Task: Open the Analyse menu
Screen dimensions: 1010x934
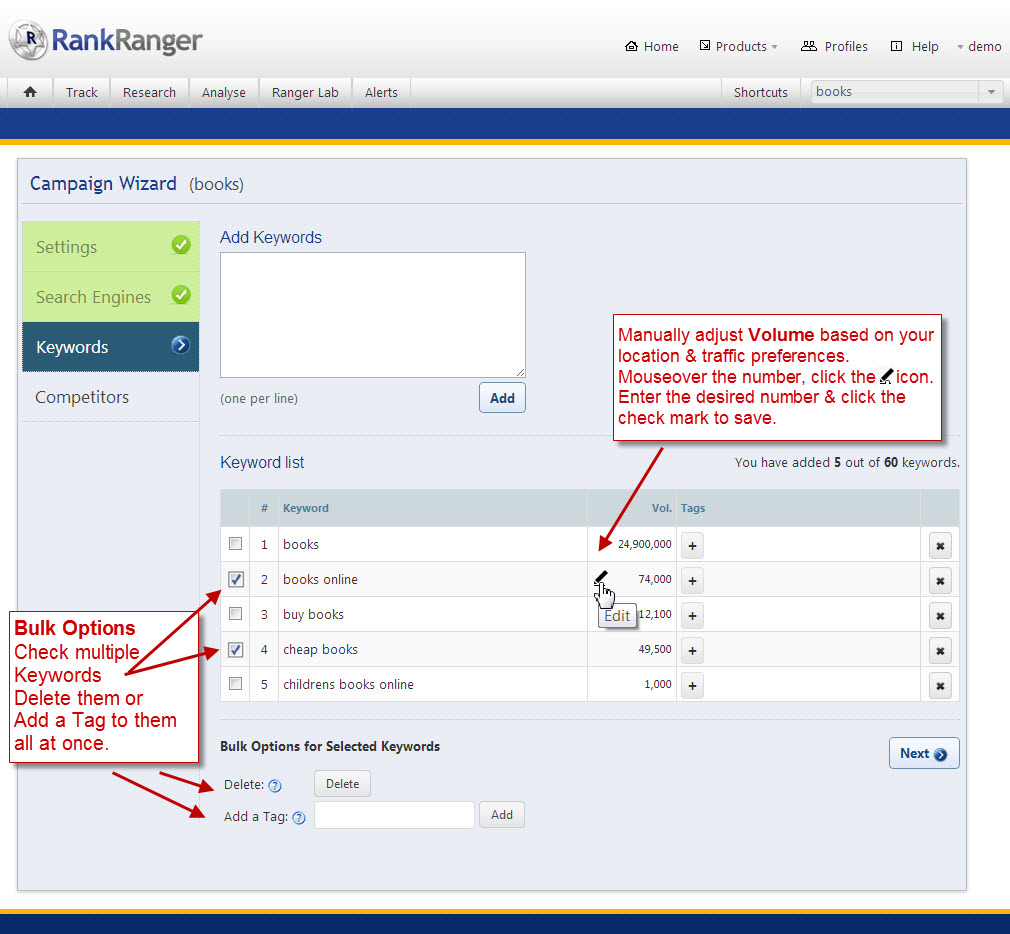Action: pyautogui.click(x=224, y=92)
